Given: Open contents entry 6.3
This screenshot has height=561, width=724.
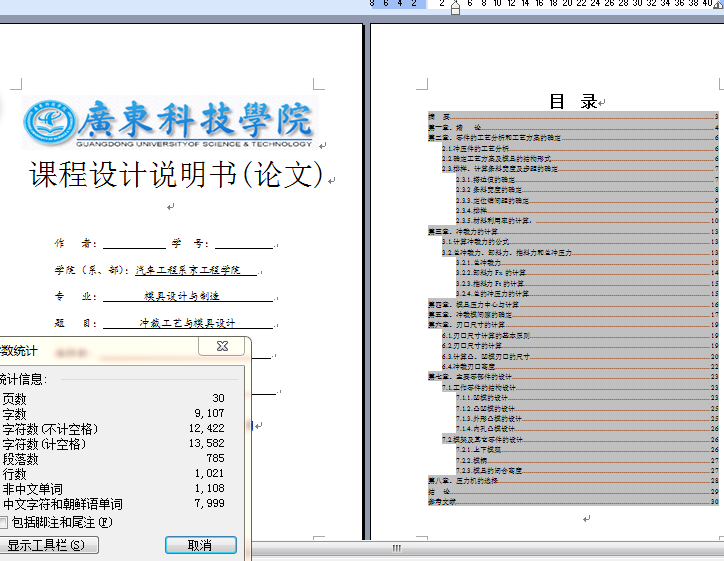Looking at the screenshot, I should pyautogui.click(x=580, y=356).
